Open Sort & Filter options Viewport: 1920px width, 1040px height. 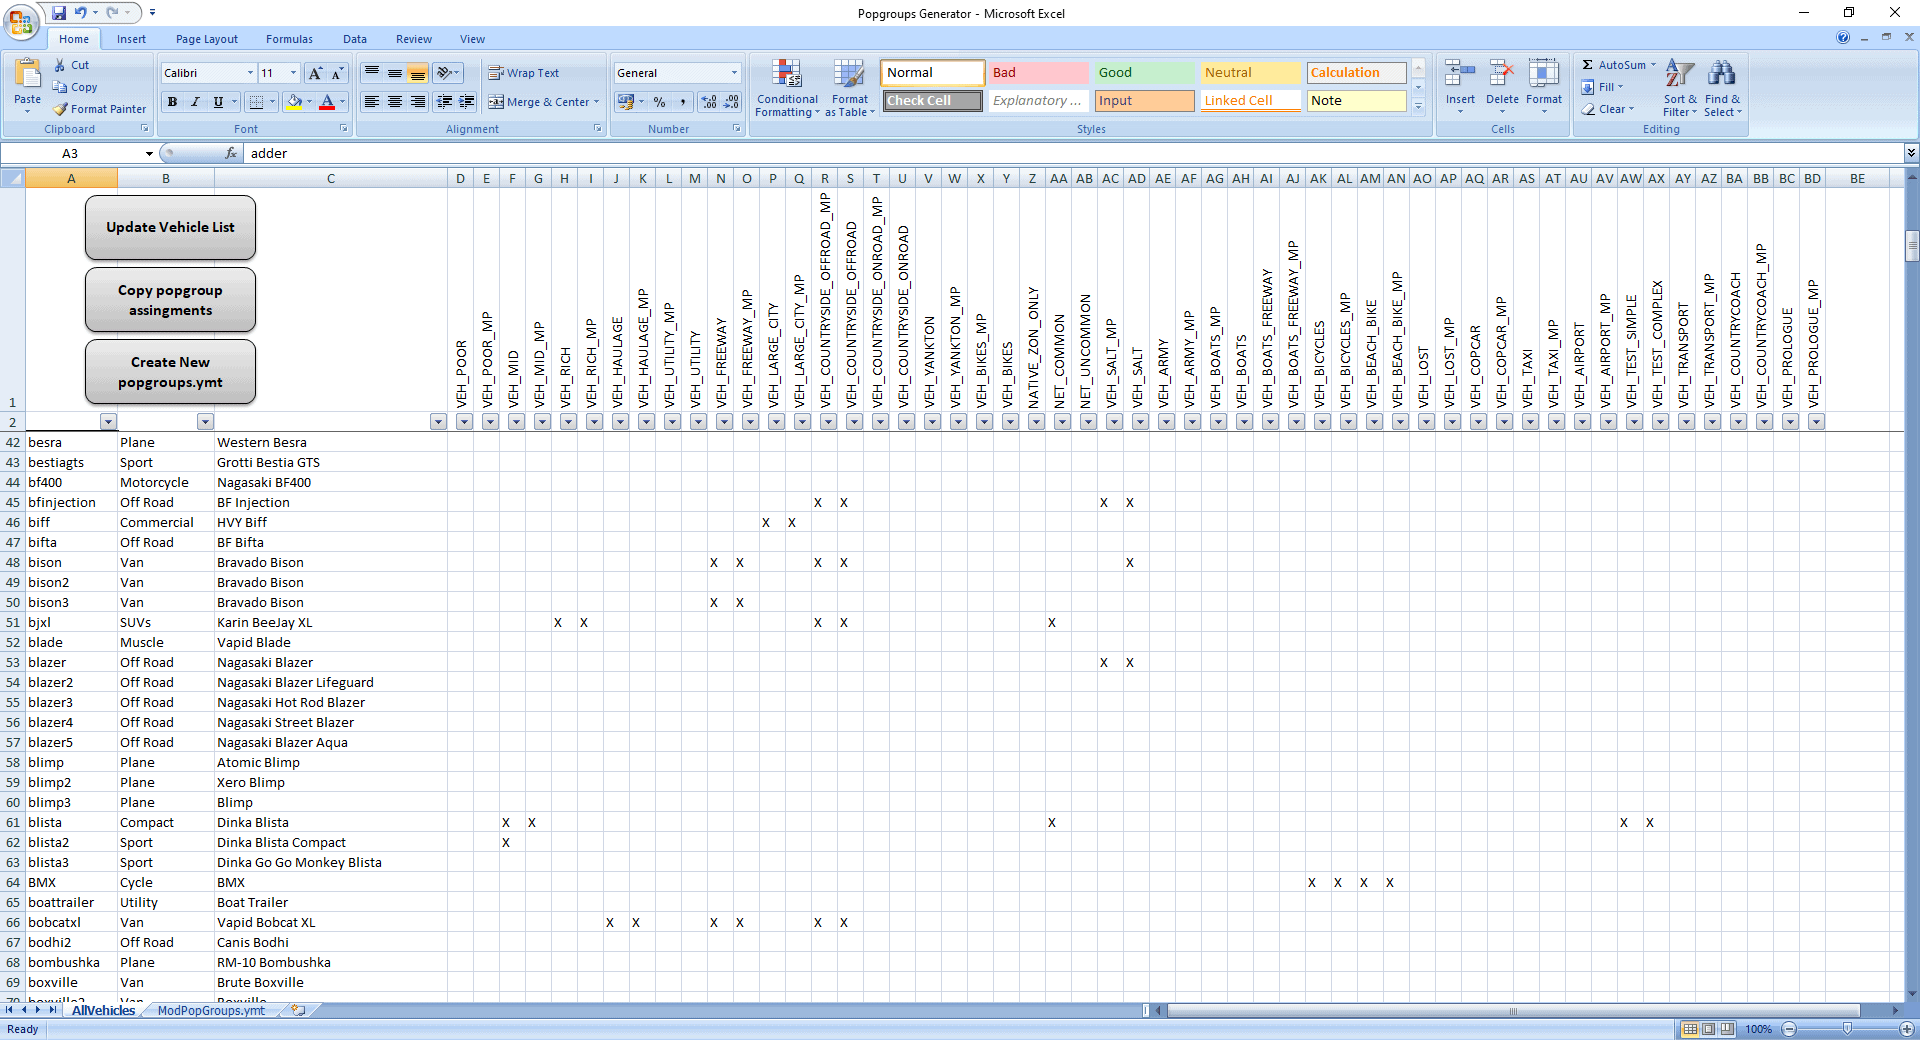[x=1680, y=88]
